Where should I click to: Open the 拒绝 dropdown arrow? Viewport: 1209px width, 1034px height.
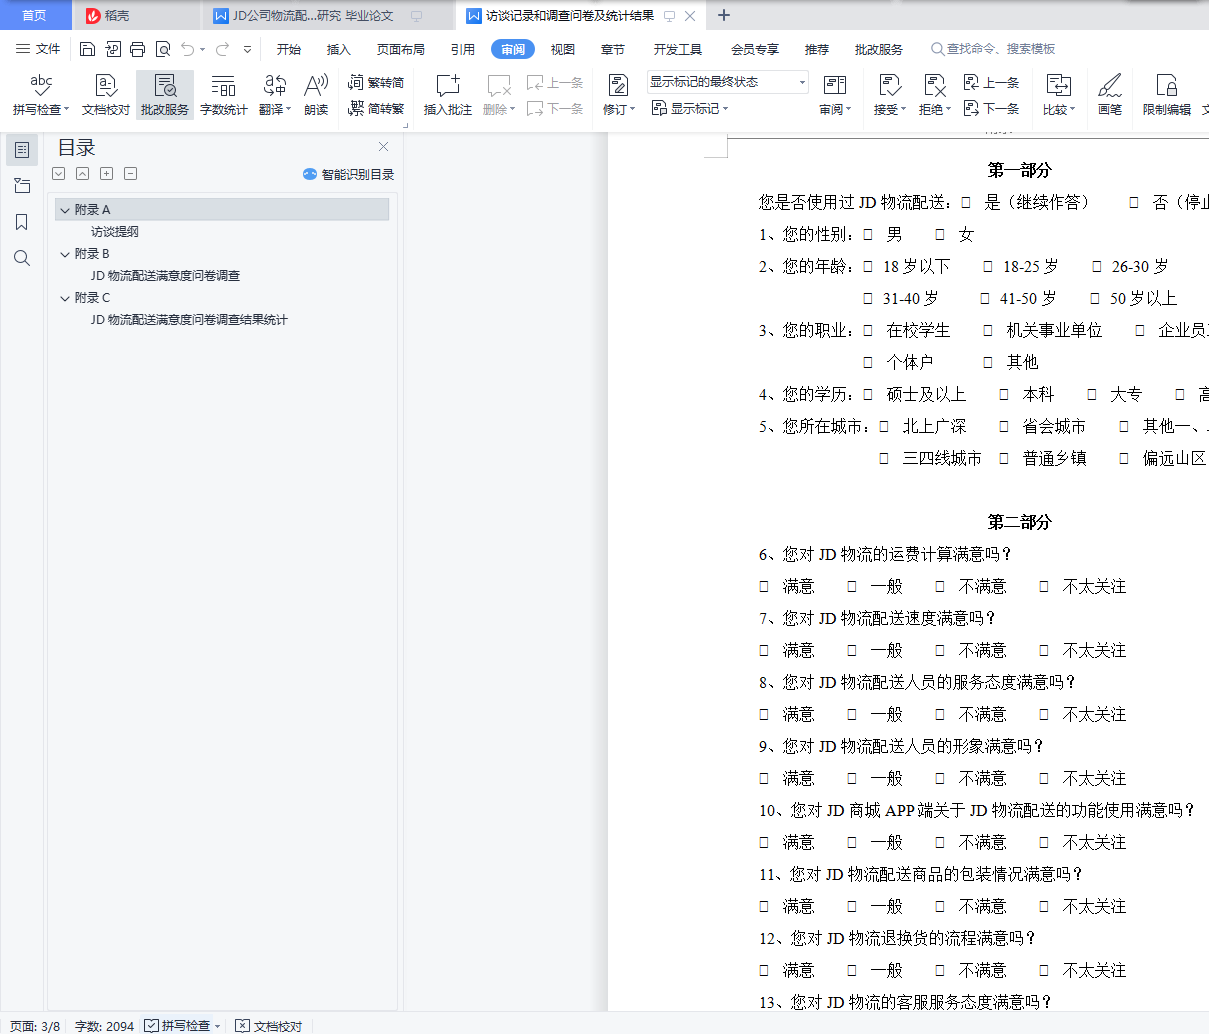click(x=948, y=110)
